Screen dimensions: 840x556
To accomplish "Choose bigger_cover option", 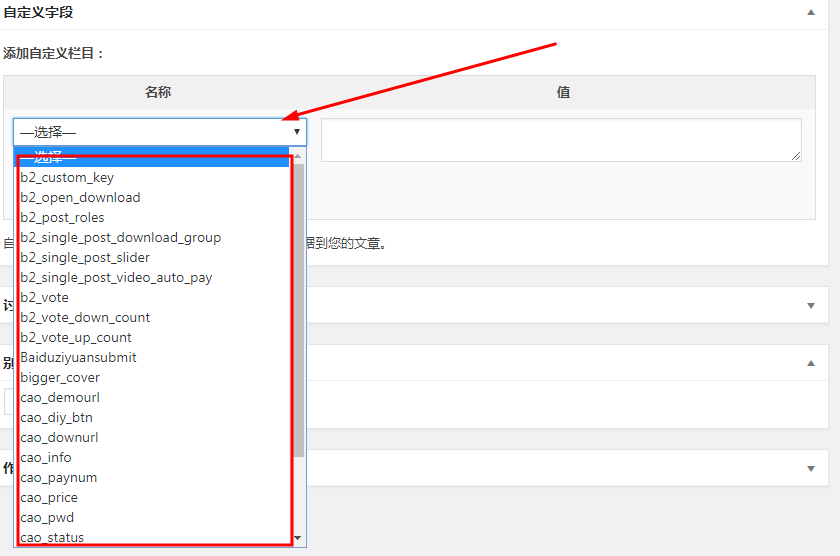I will (x=60, y=377).
